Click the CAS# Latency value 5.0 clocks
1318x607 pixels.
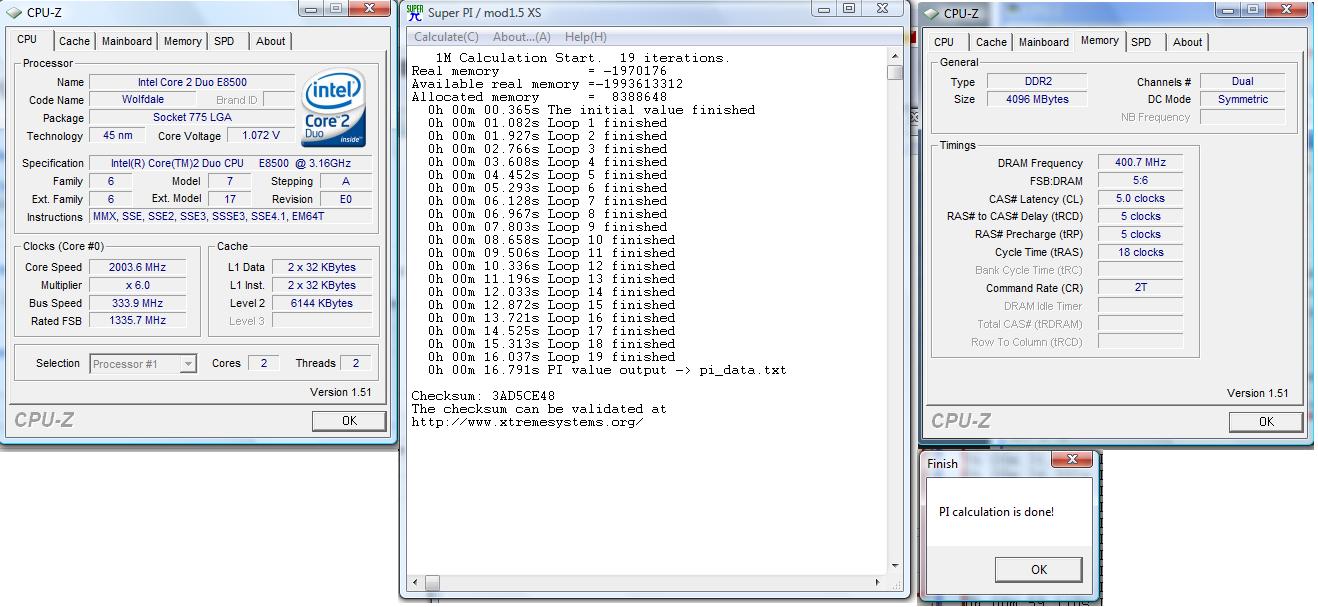coord(1139,198)
